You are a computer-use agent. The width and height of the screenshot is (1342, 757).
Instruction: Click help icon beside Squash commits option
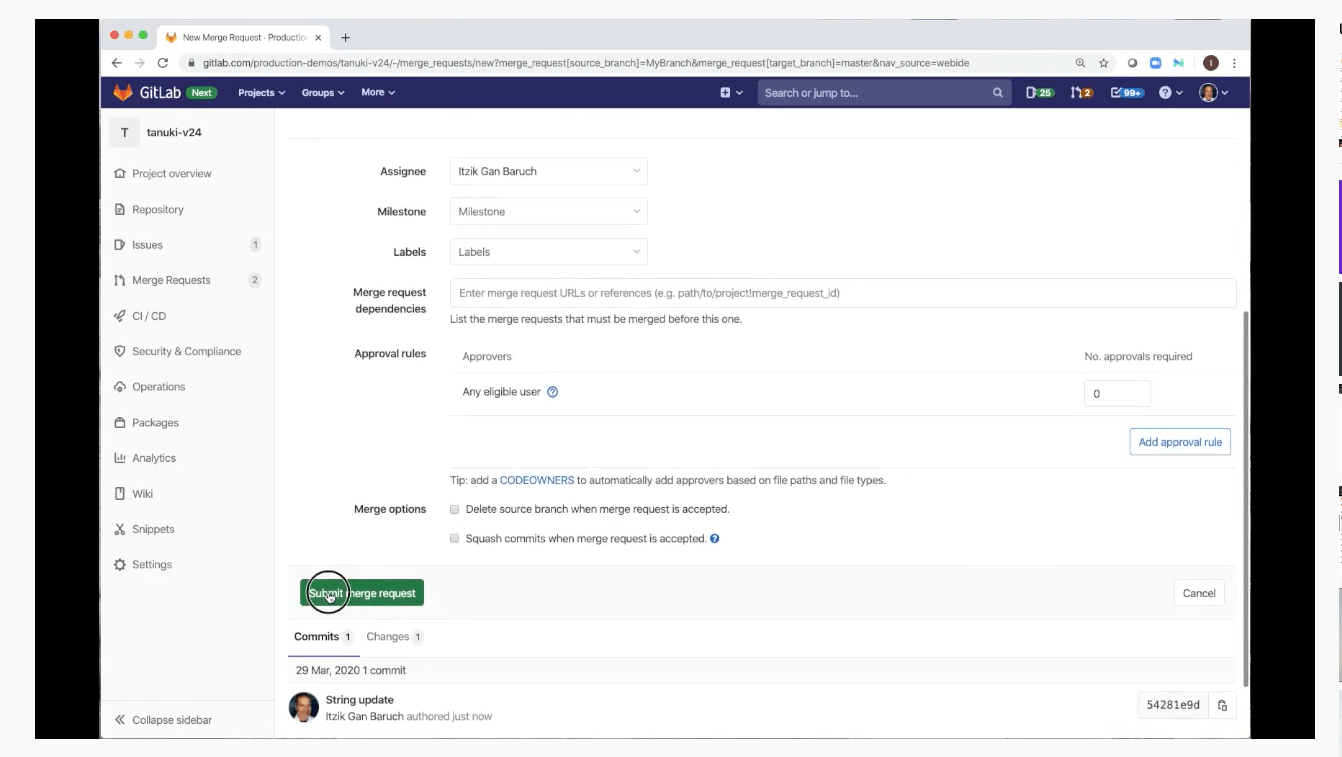714,539
